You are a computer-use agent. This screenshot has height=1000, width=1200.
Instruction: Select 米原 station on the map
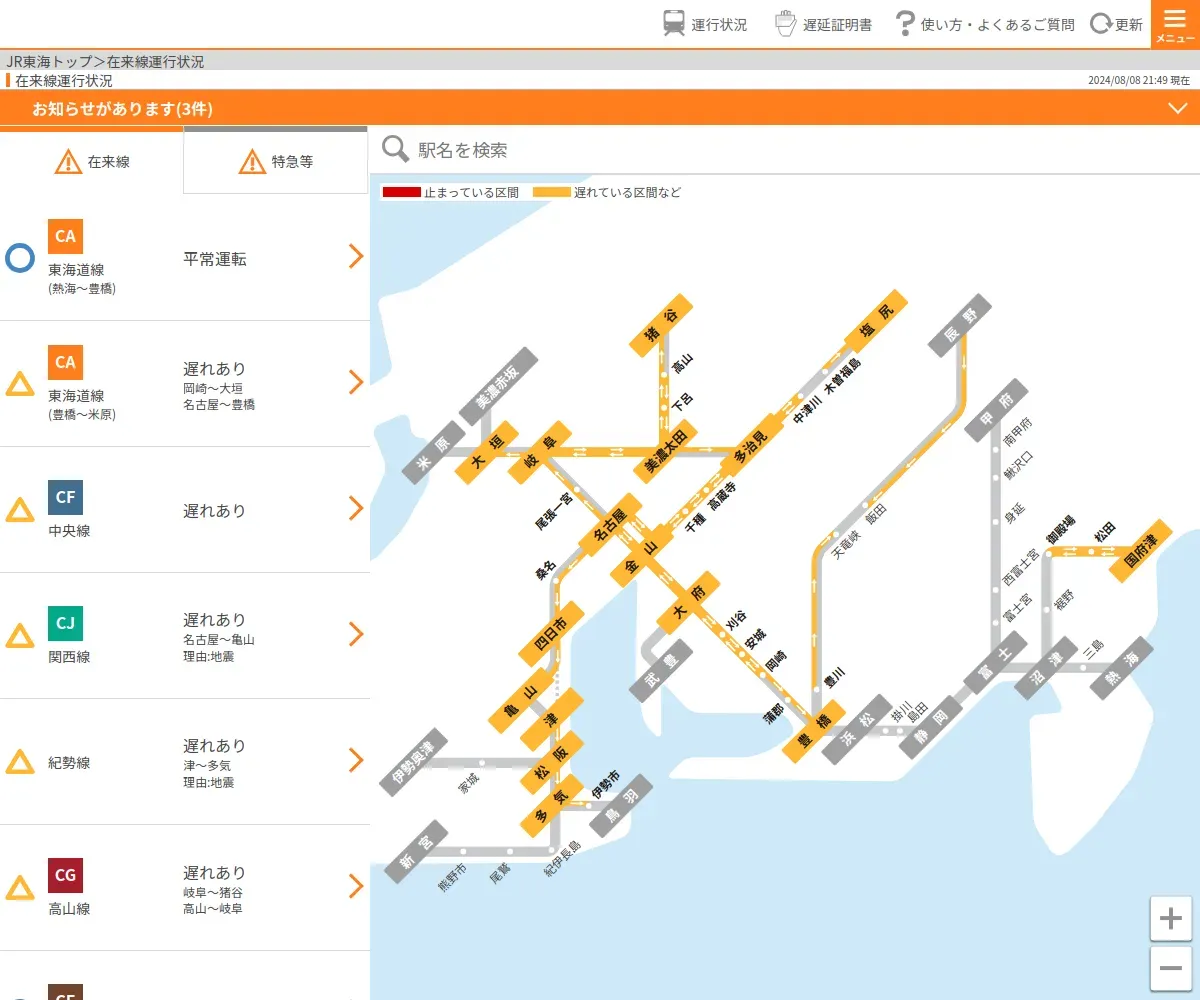(x=435, y=453)
